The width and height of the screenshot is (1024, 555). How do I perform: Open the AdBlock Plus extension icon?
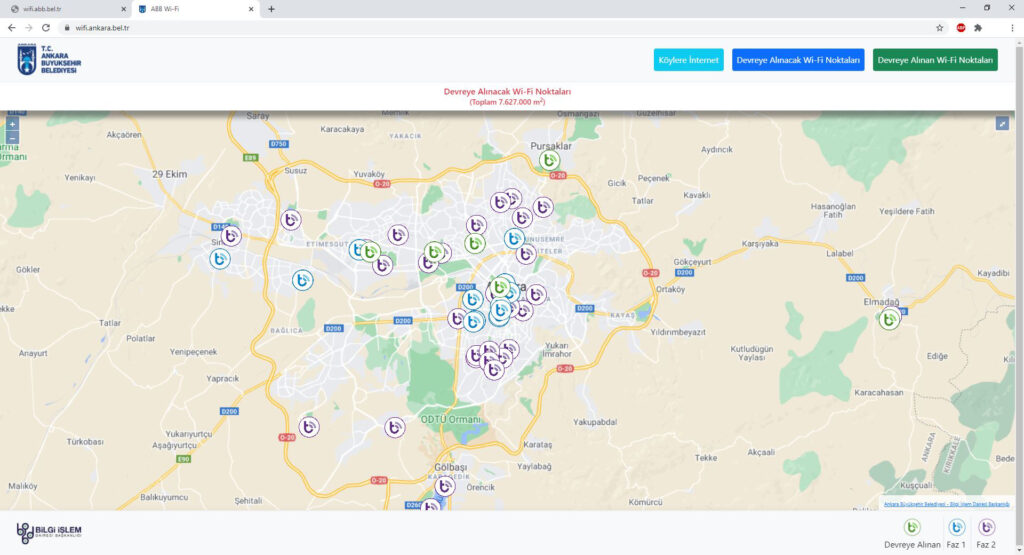961,28
